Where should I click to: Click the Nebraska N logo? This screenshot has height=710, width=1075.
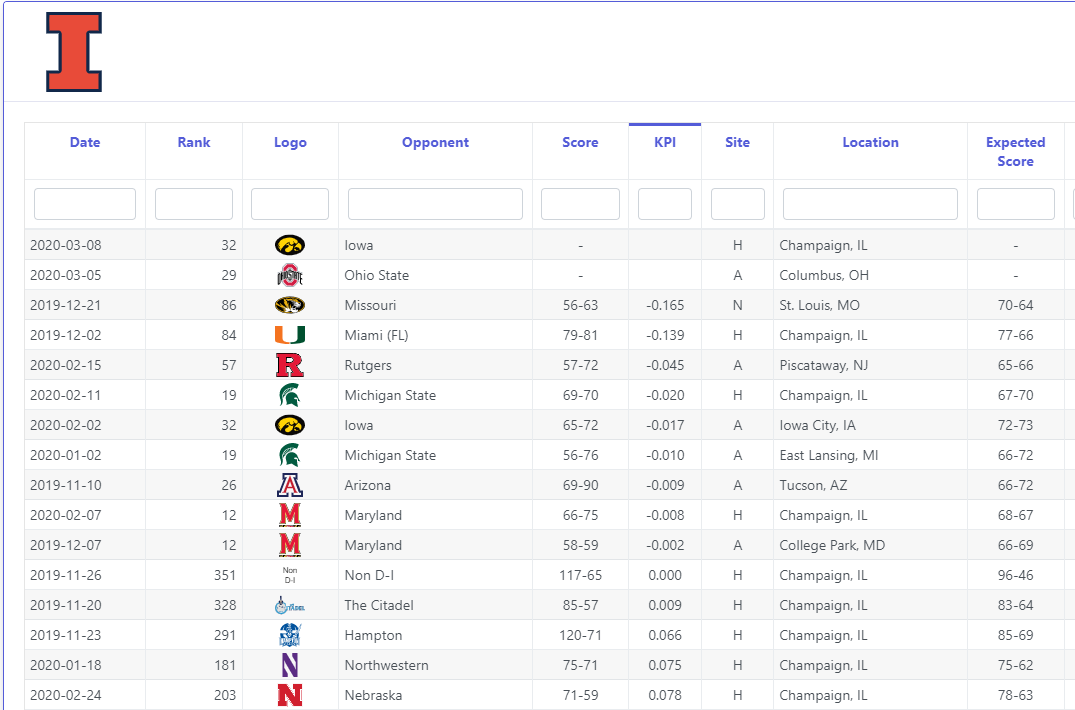tap(290, 695)
